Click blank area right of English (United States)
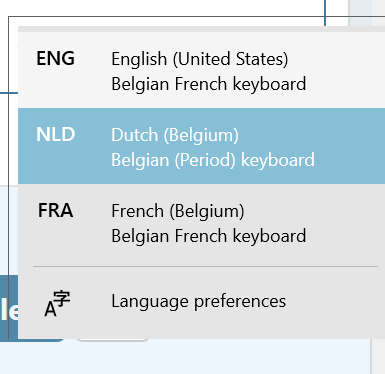385x374 pixels. coord(337,59)
